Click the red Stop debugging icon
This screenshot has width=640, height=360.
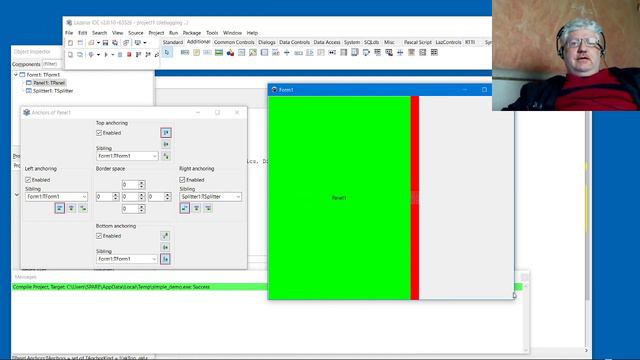129,54
